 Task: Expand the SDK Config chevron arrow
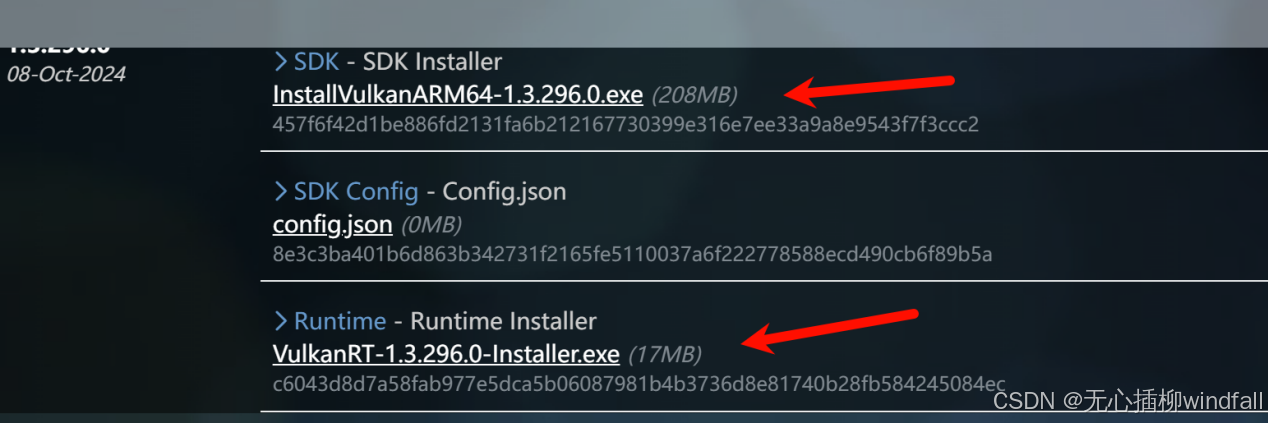point(281,191)
